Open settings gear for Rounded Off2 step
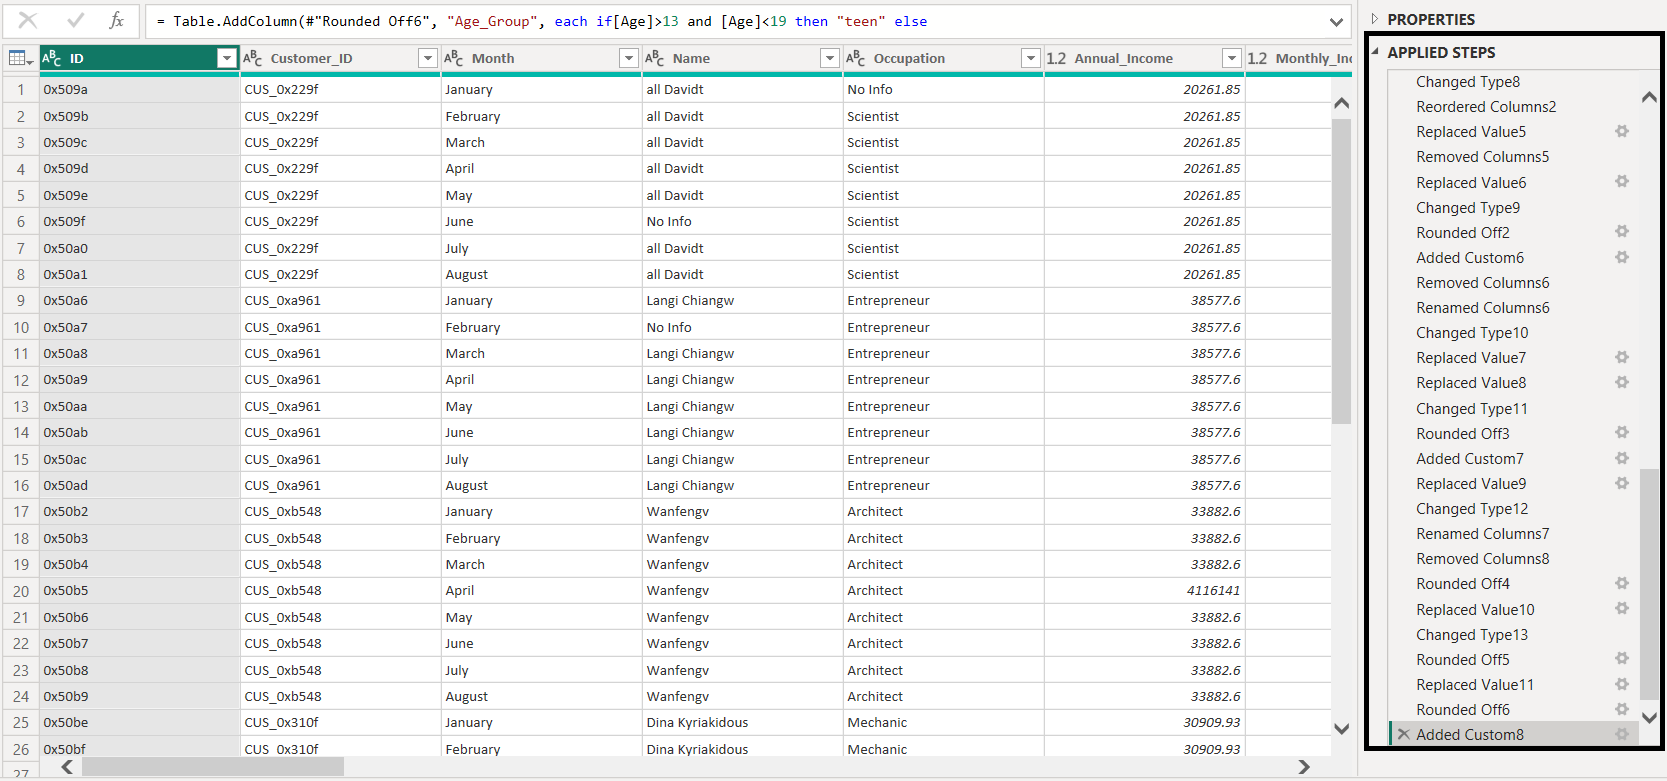This screenshot has width=1667, height=781. pyautogui.click(x=1622, y=231)
